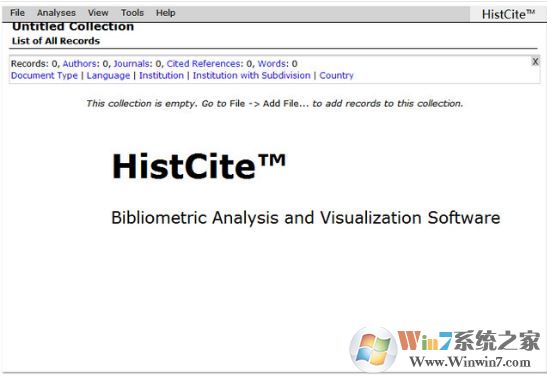Click the 'Untitled Collection' title
The height and width of the screenshot is (376, 547).
pos(73,27)
